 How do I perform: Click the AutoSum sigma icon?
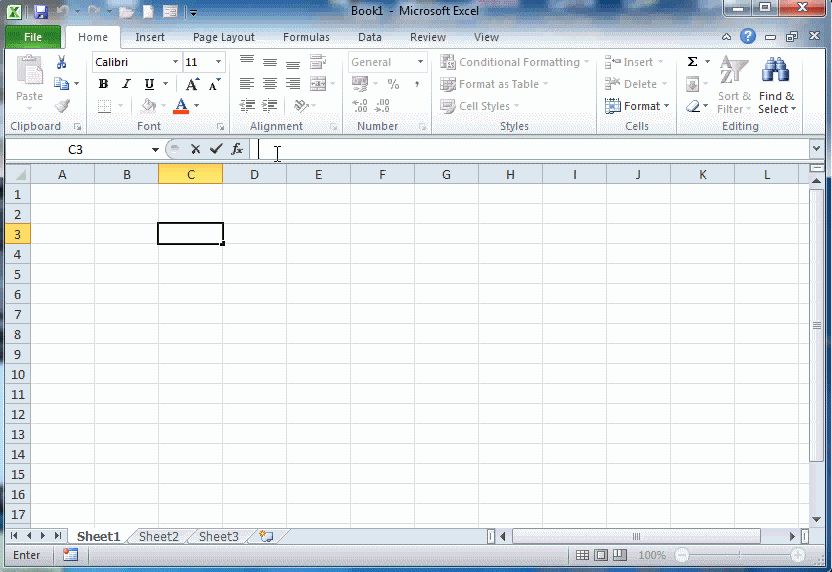(692, 62)
